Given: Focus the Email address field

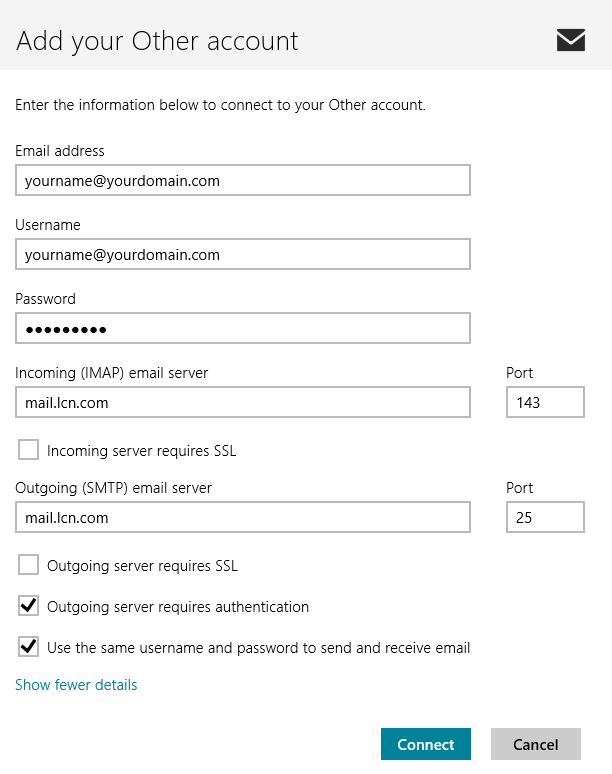Looking at the screenshot, I should tap(243, 180).
